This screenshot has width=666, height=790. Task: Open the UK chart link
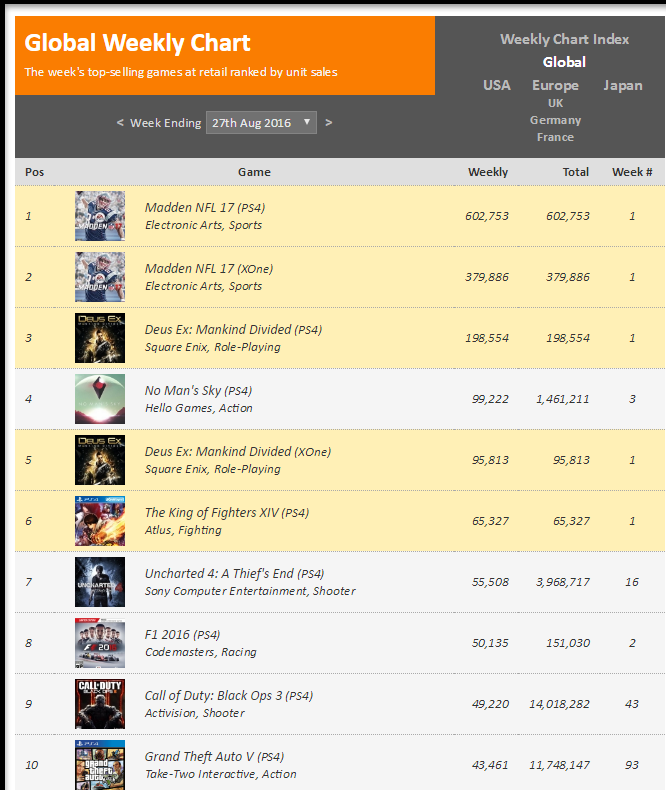[555, 103]
